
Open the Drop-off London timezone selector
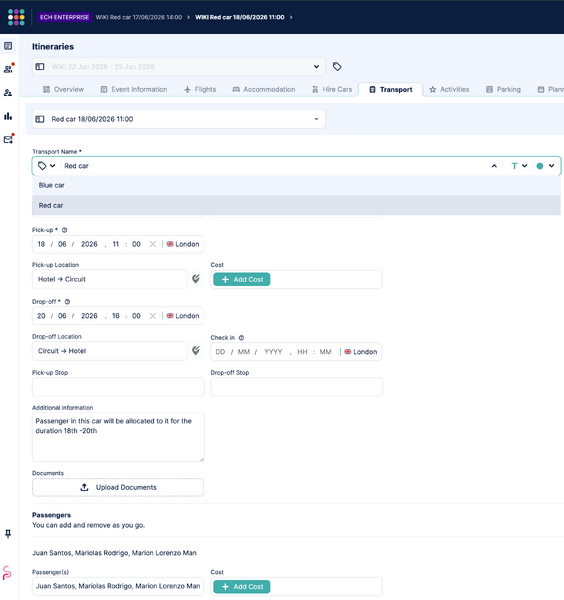[183, 316]
